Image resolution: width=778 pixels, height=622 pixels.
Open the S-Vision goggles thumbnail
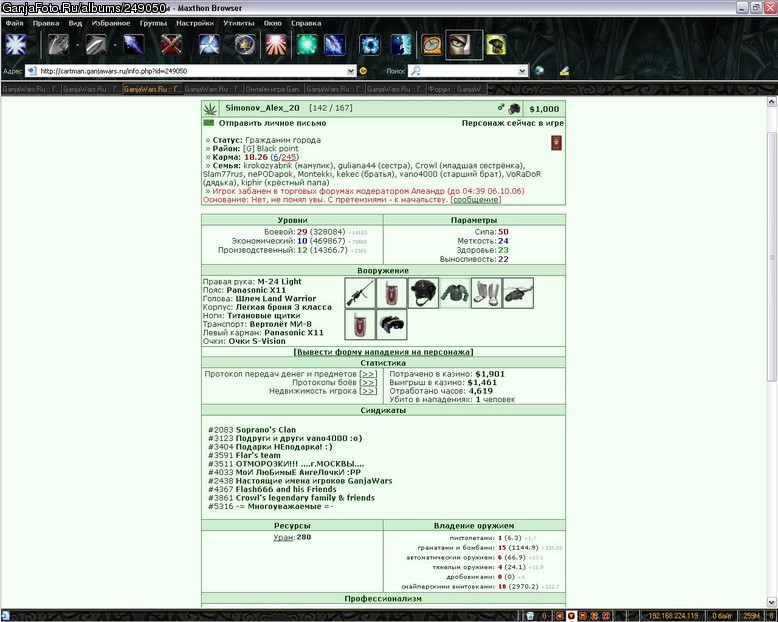pos(391,324)
